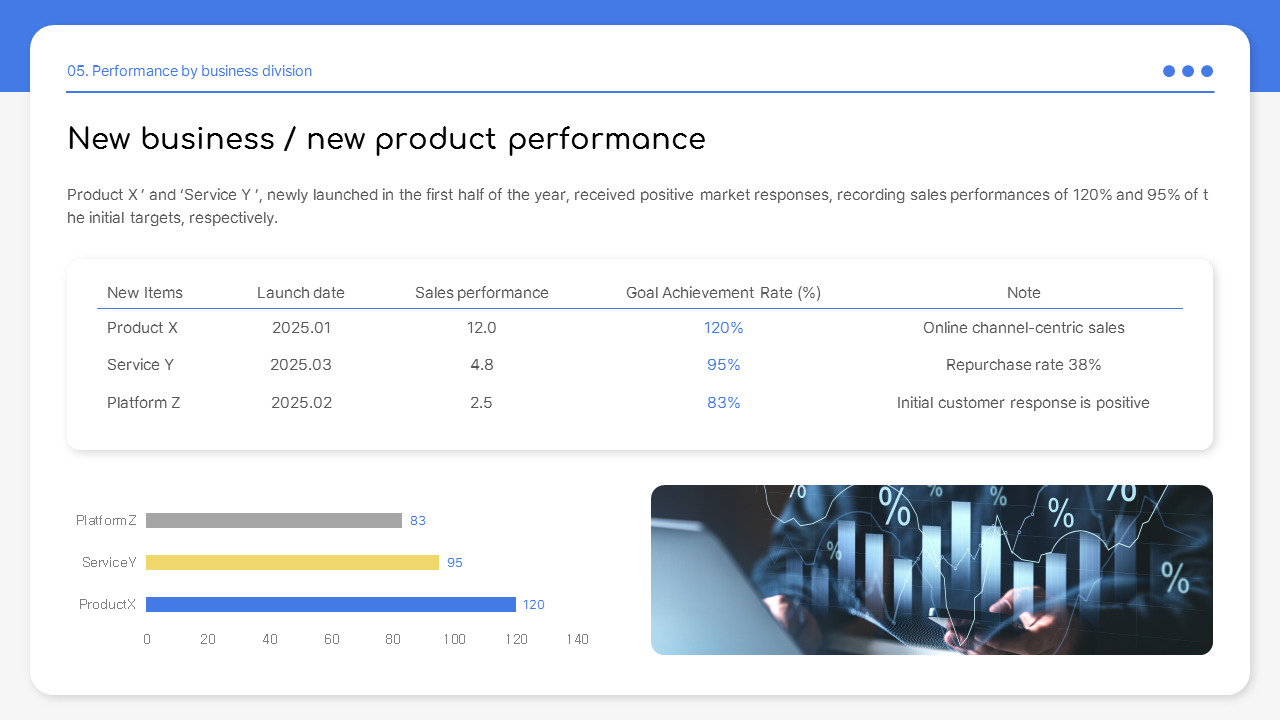The image size is (1280, 720).
Task: Select the Product X table row
Action: pos(142,327)
